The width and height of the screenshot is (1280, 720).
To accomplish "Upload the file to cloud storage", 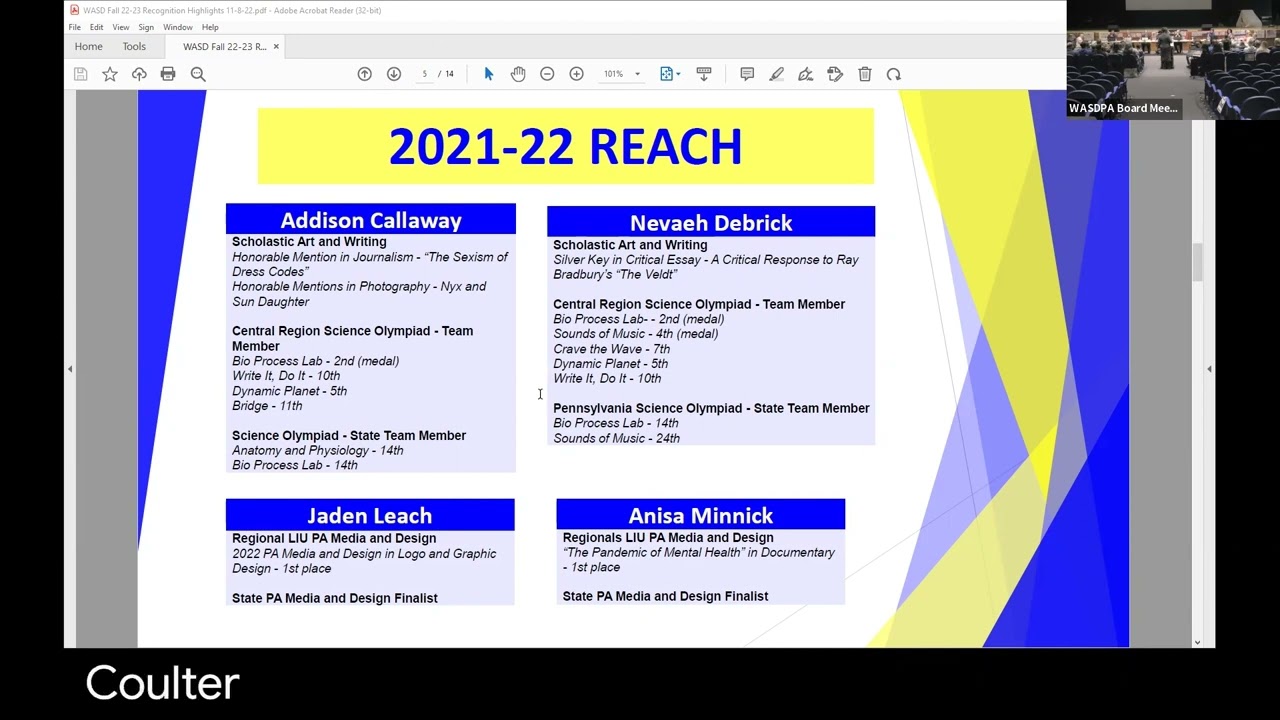I will pyautogui.click(x=139, y=74).
